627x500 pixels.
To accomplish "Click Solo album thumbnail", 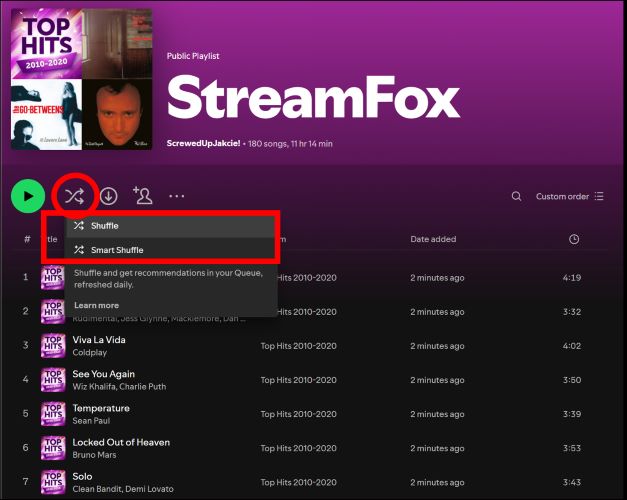I will coord(53,482).
